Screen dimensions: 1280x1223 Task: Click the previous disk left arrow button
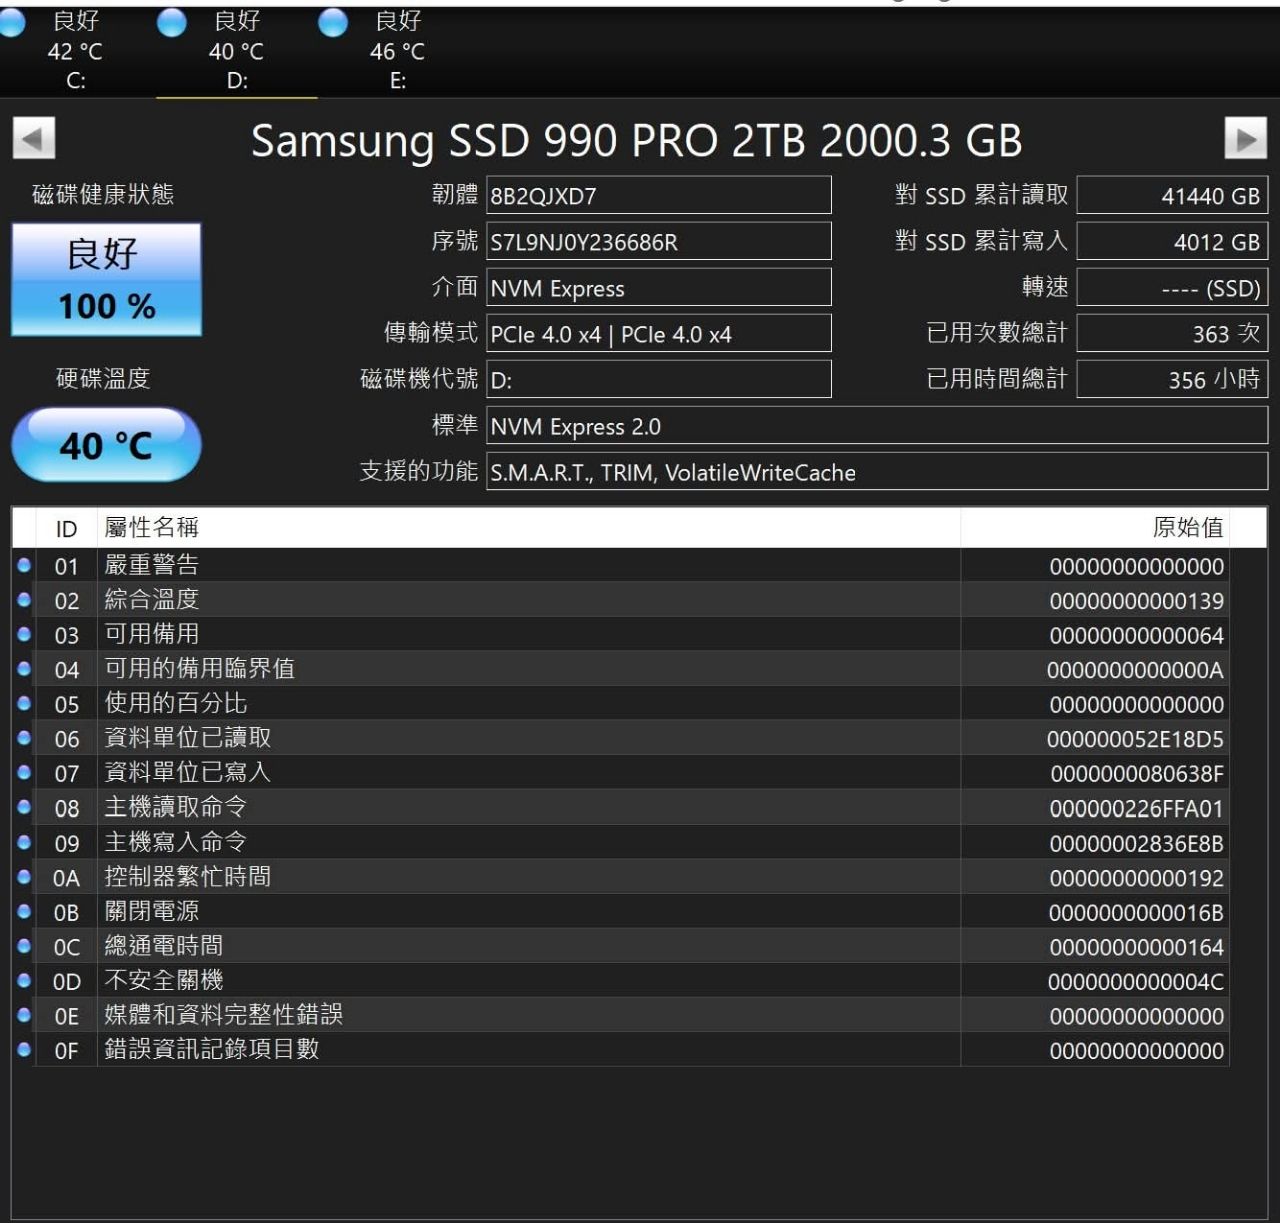pos(33,139)
